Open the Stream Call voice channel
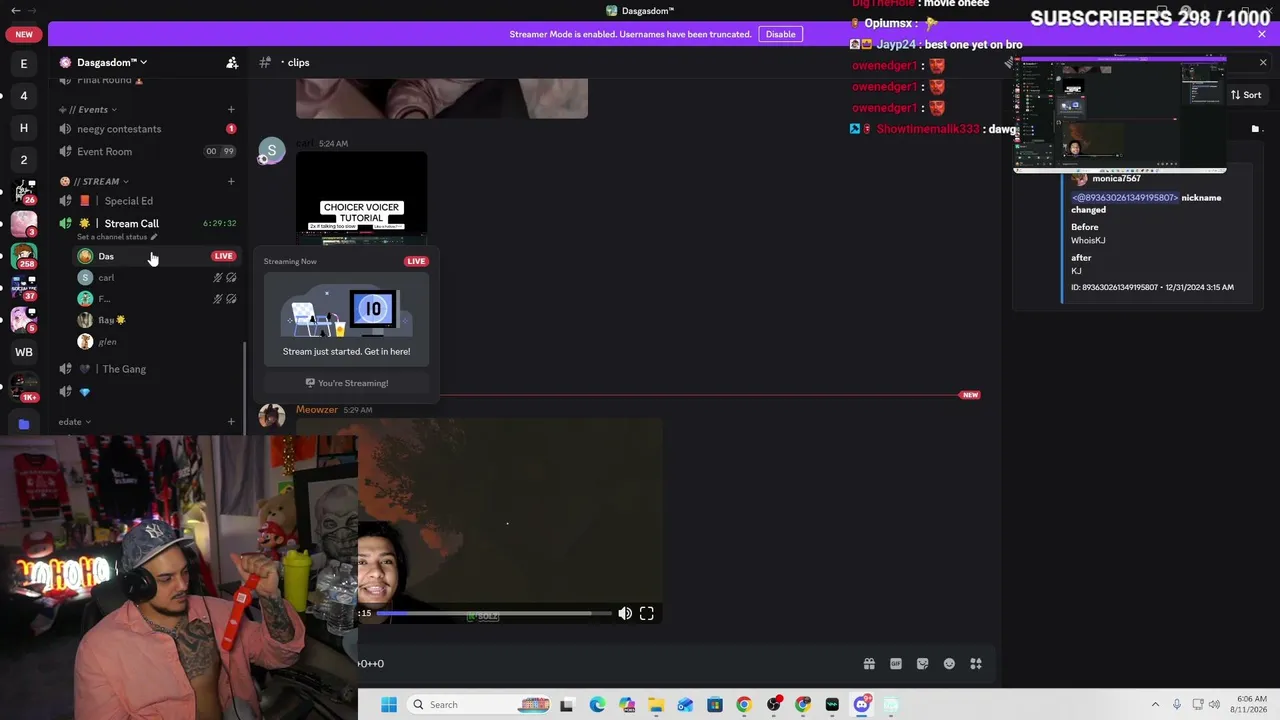The image size is (1280, 720). [146, 224]
